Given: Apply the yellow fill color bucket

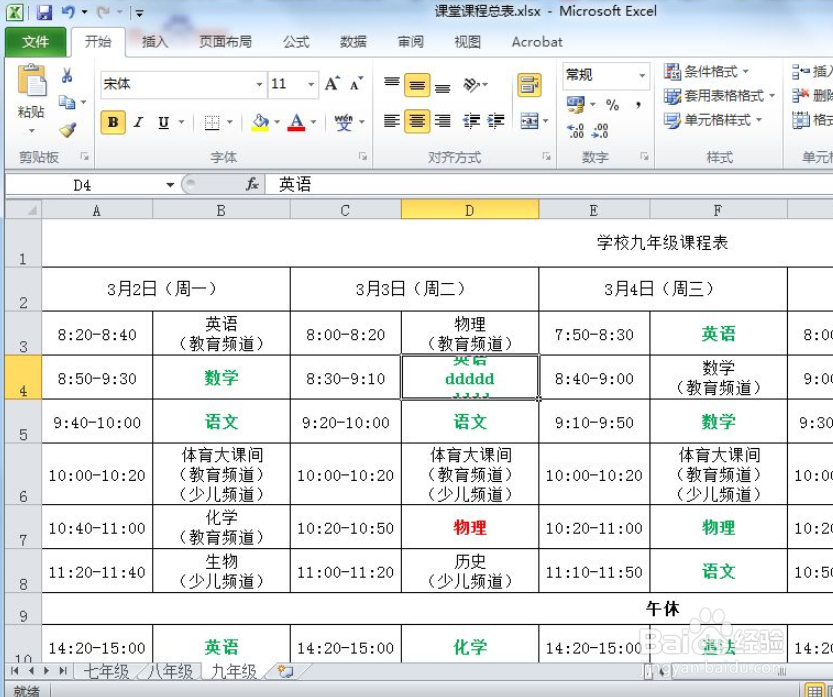Looking at the screenshot, I should coord(260,123).
